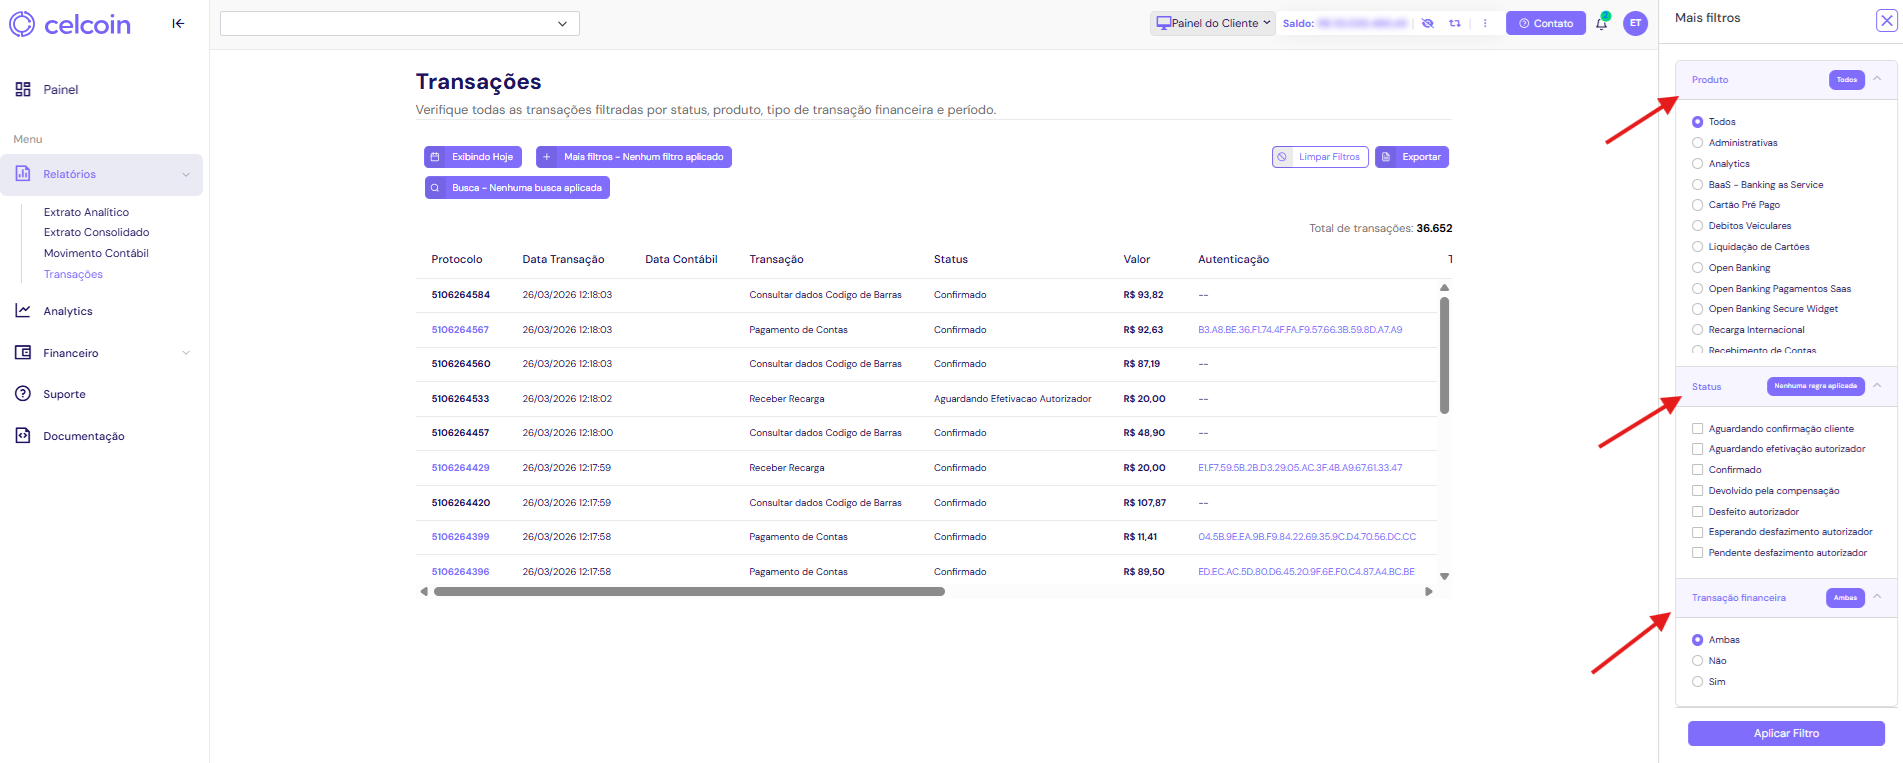Open the notifications bell
The image size is (1903, 763).
point(1601,24)
